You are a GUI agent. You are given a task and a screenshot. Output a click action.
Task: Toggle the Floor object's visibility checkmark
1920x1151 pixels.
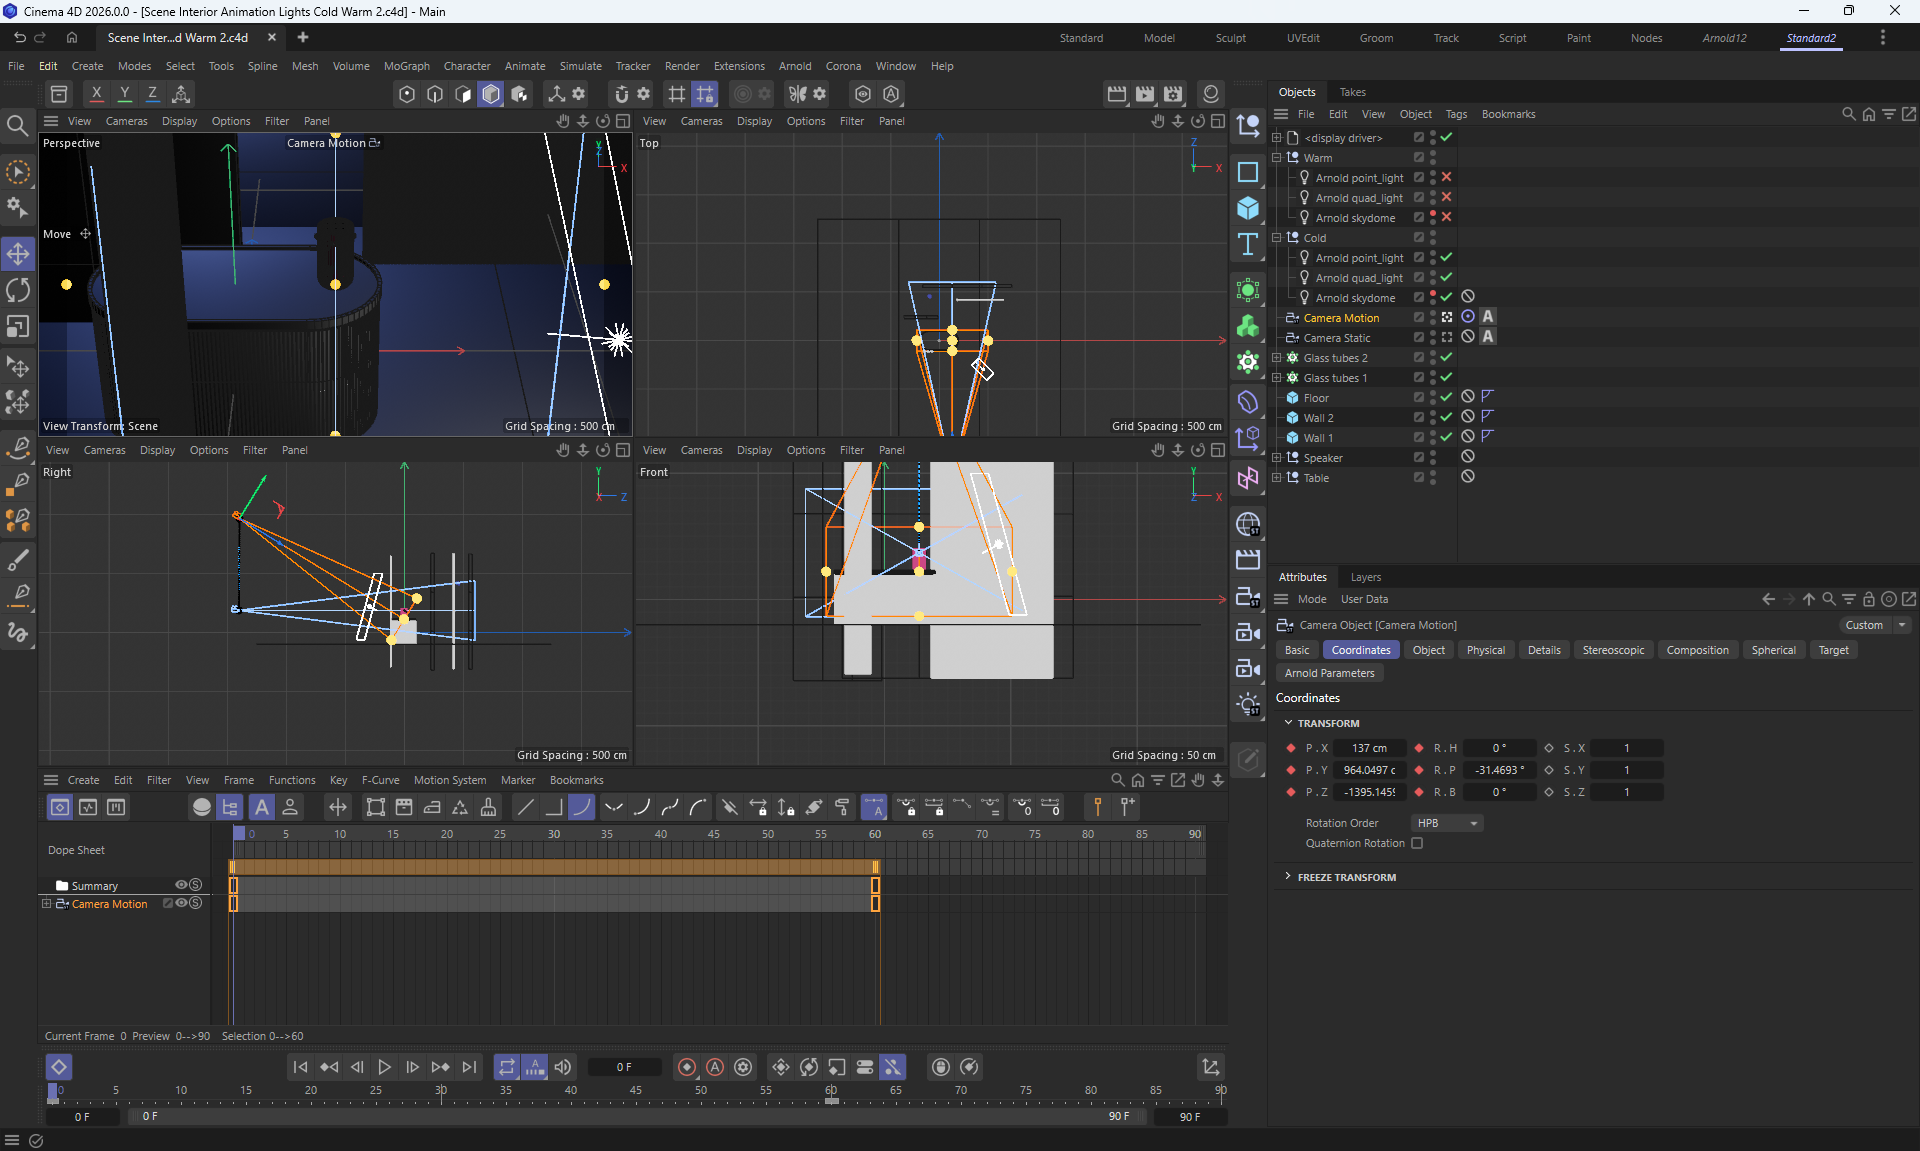tap(1446, 397)
